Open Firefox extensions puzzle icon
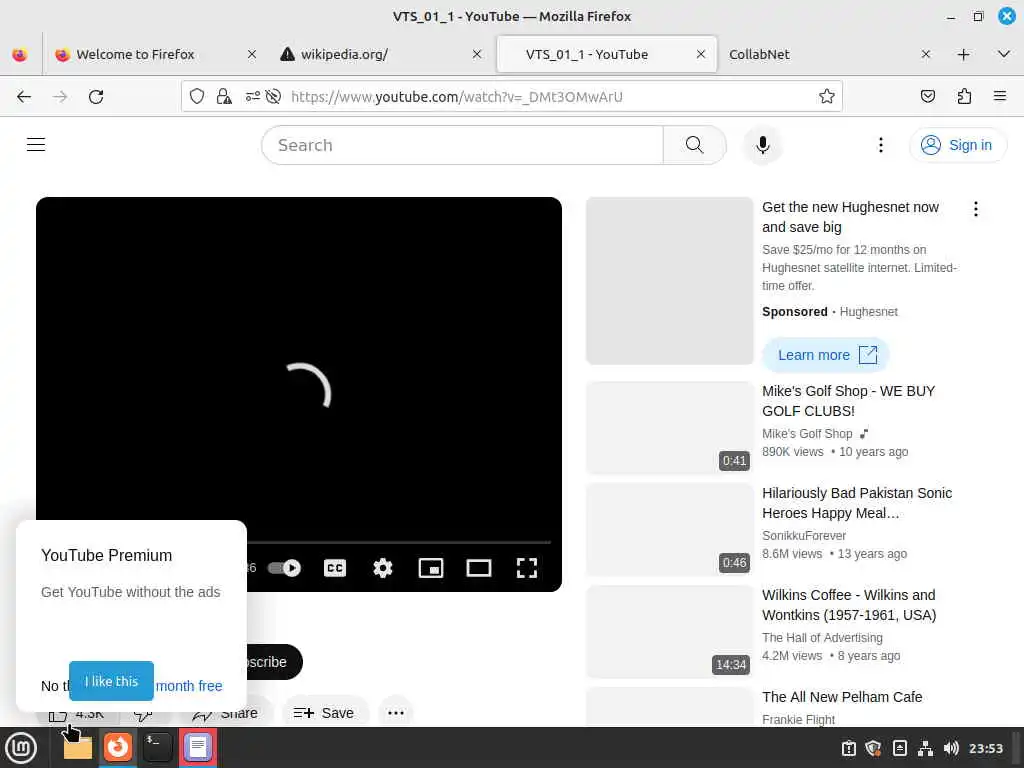The image size is (1024, 768). coord(964,97)
